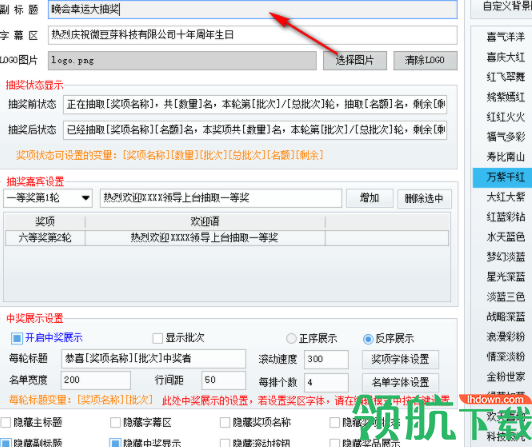Click the 奖项 column header
Screen dimensions: 532x447
pyautogui.click(x=45, y=222)
